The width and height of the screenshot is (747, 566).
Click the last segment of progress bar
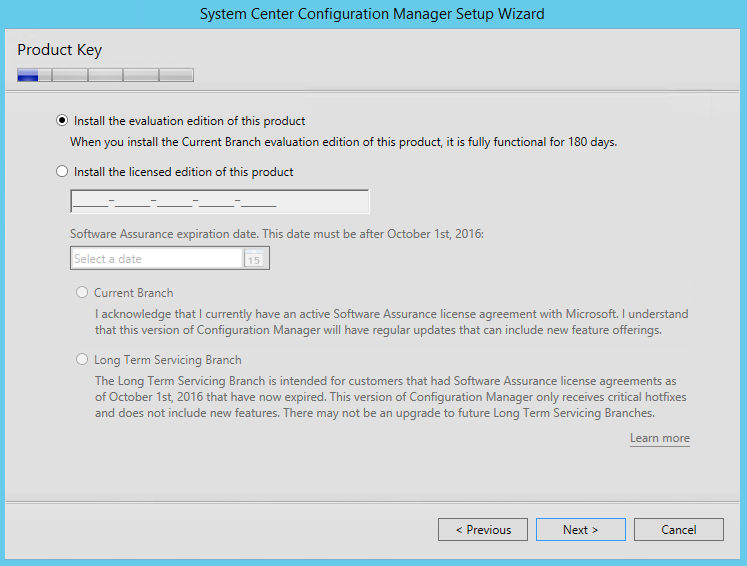point(176,75)
